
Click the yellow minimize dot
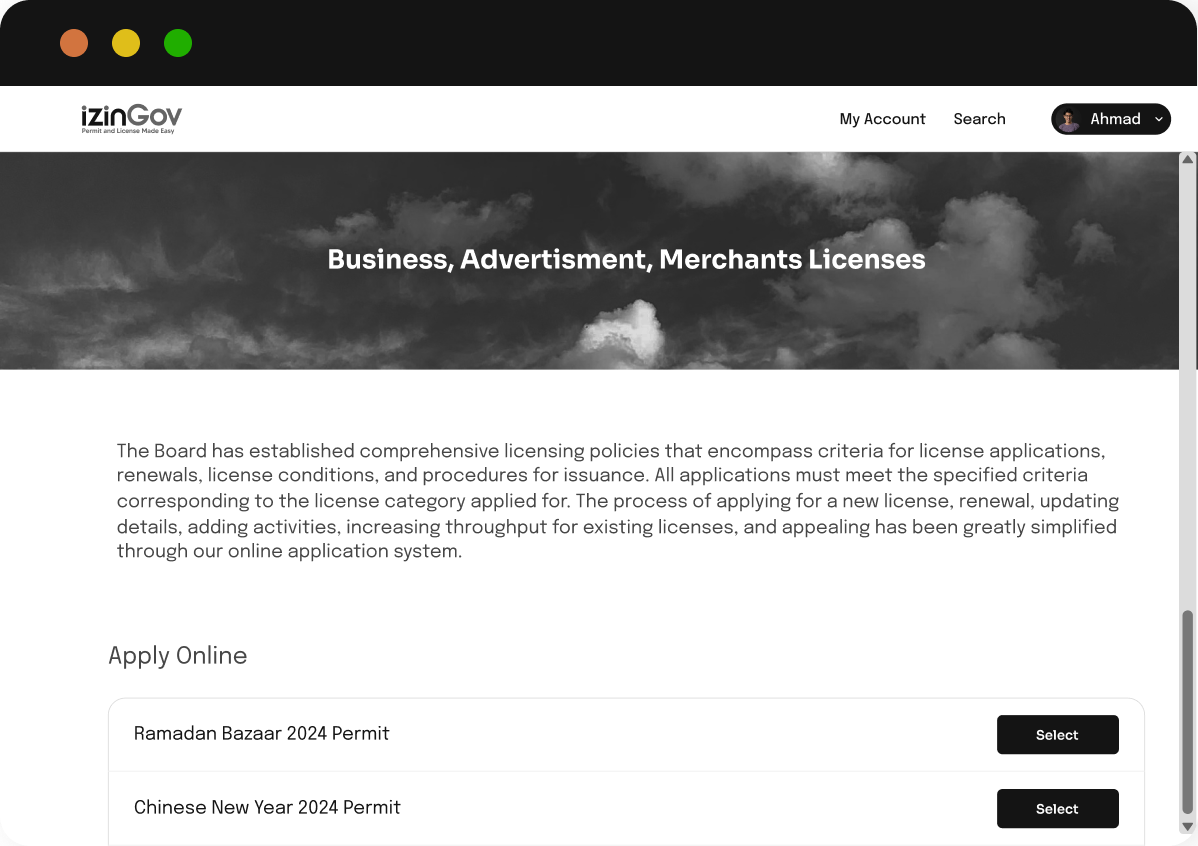[x=126, y=43]
